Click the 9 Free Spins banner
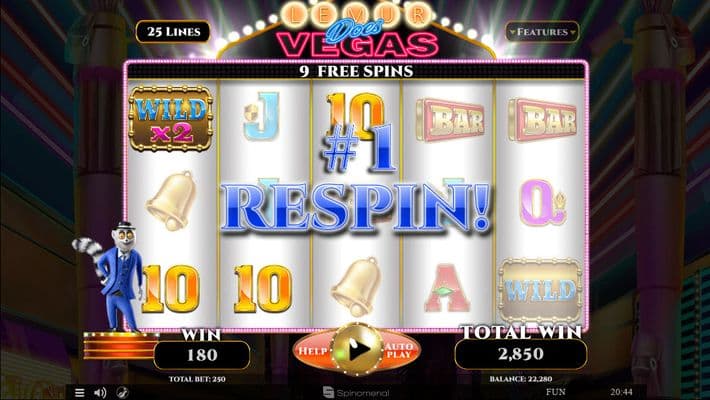The height and width of the screenshot is (400, 710). pos(356,71)
